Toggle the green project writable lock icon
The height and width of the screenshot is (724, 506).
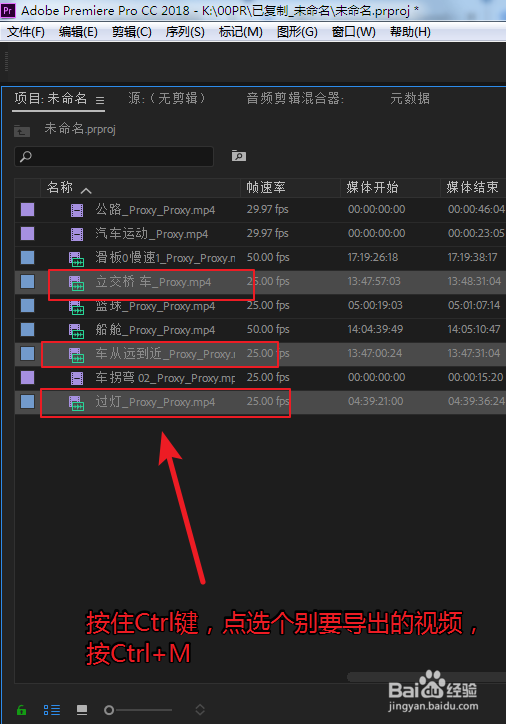coord(21,710)
